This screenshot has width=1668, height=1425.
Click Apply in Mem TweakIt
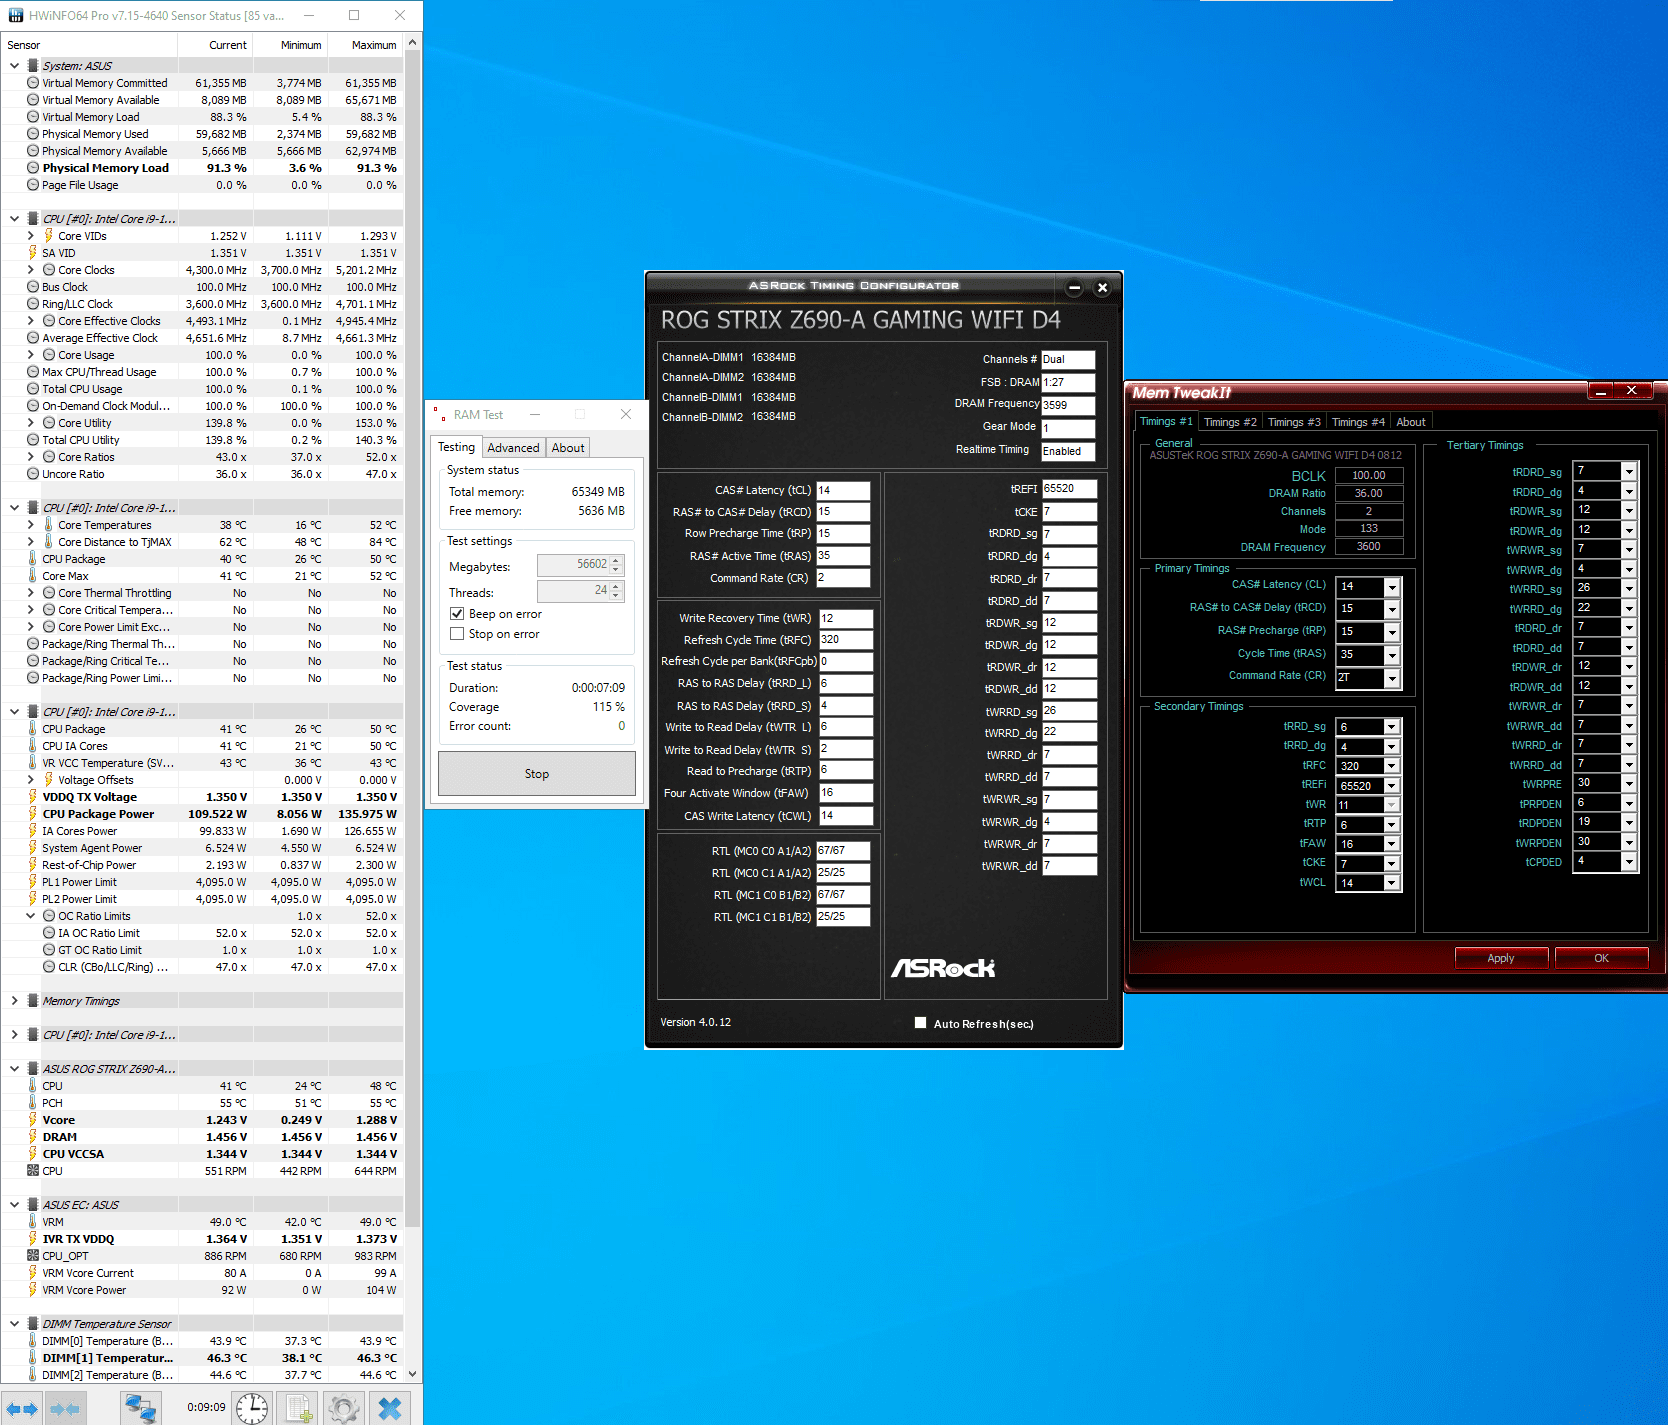[1501, 958]
